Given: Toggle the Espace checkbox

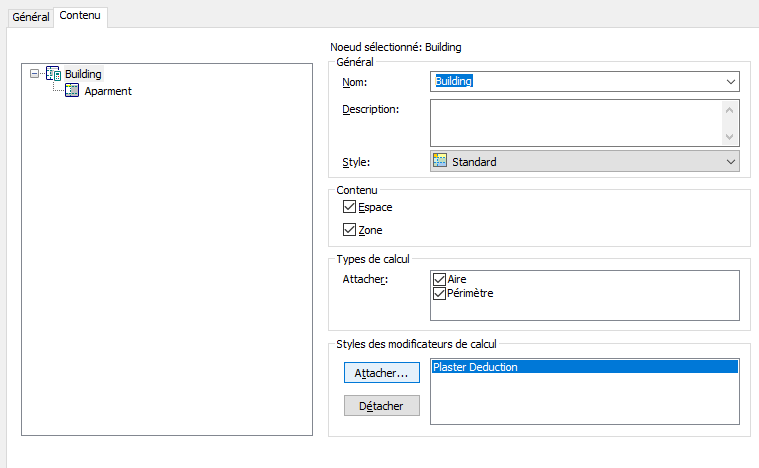Looking at the screenshot, I should 349,207.
